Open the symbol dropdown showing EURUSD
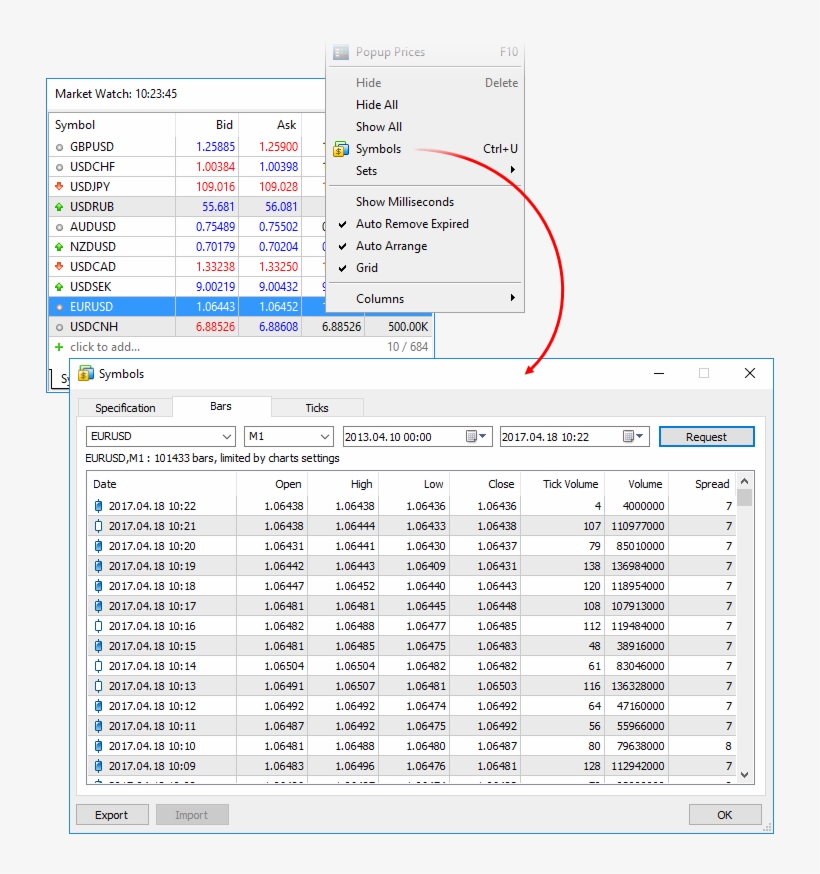 [x=226, y=436]
